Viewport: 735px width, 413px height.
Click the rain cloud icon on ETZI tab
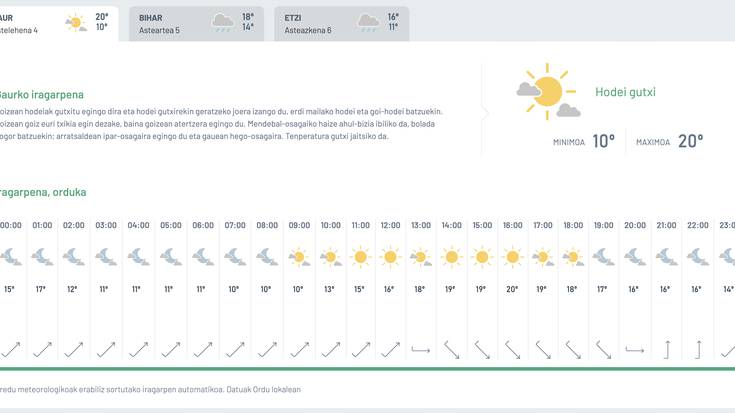coord(368,23)
